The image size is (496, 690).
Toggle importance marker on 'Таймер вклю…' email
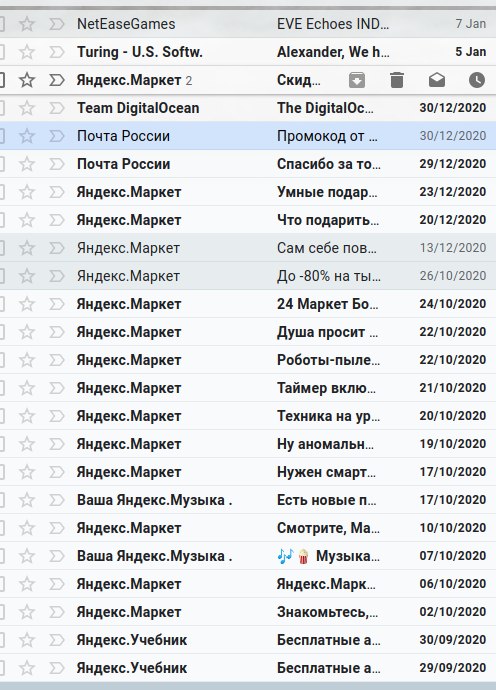point(57,388)
